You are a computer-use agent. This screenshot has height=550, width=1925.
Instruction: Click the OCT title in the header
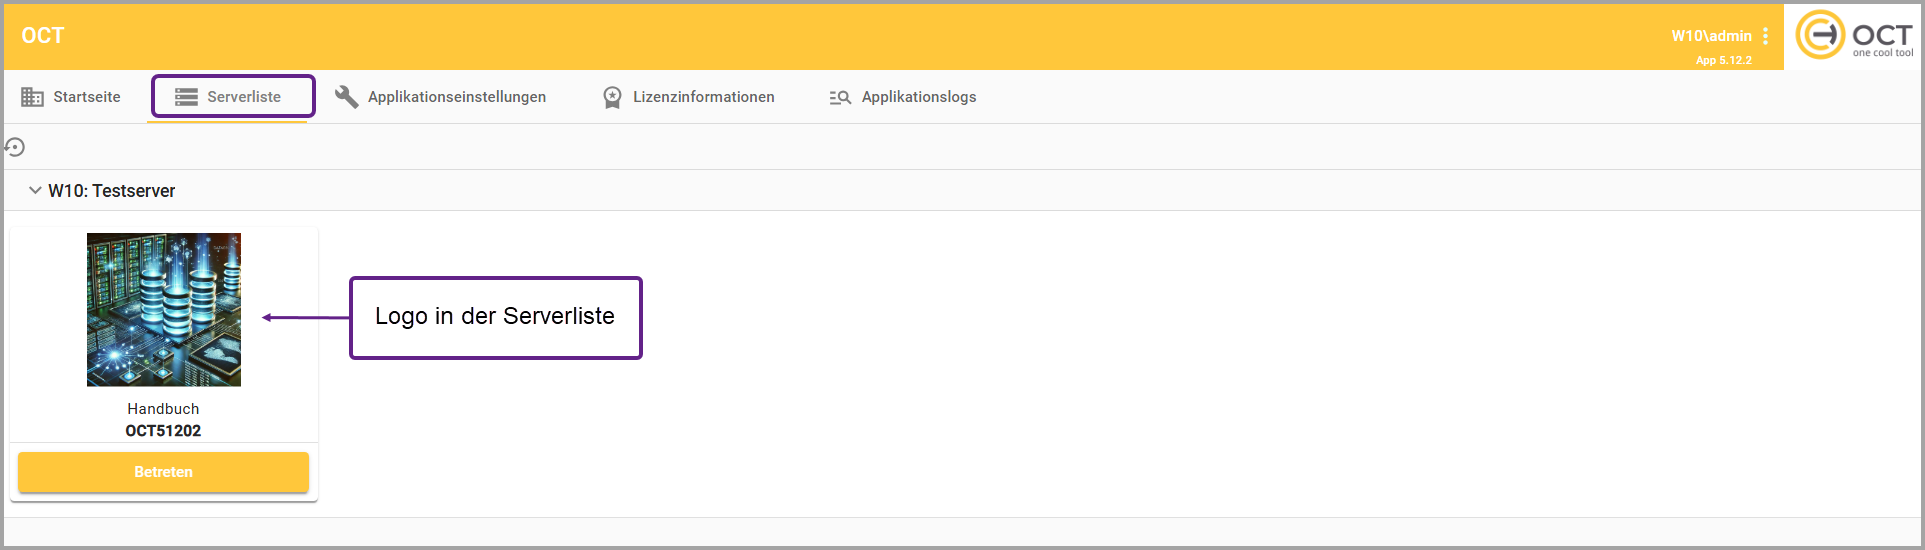[43, 36]
